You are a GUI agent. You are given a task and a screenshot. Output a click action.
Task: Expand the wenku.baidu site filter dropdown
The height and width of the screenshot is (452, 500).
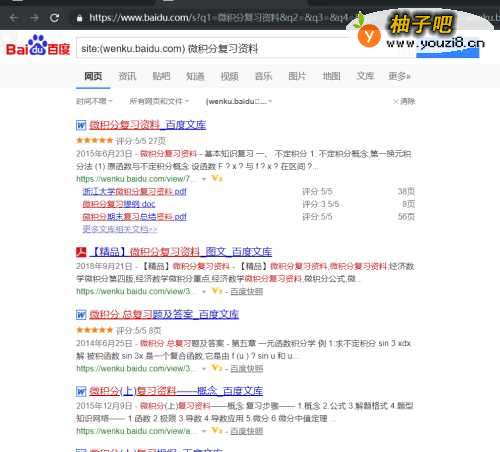(x=239, y=101)
